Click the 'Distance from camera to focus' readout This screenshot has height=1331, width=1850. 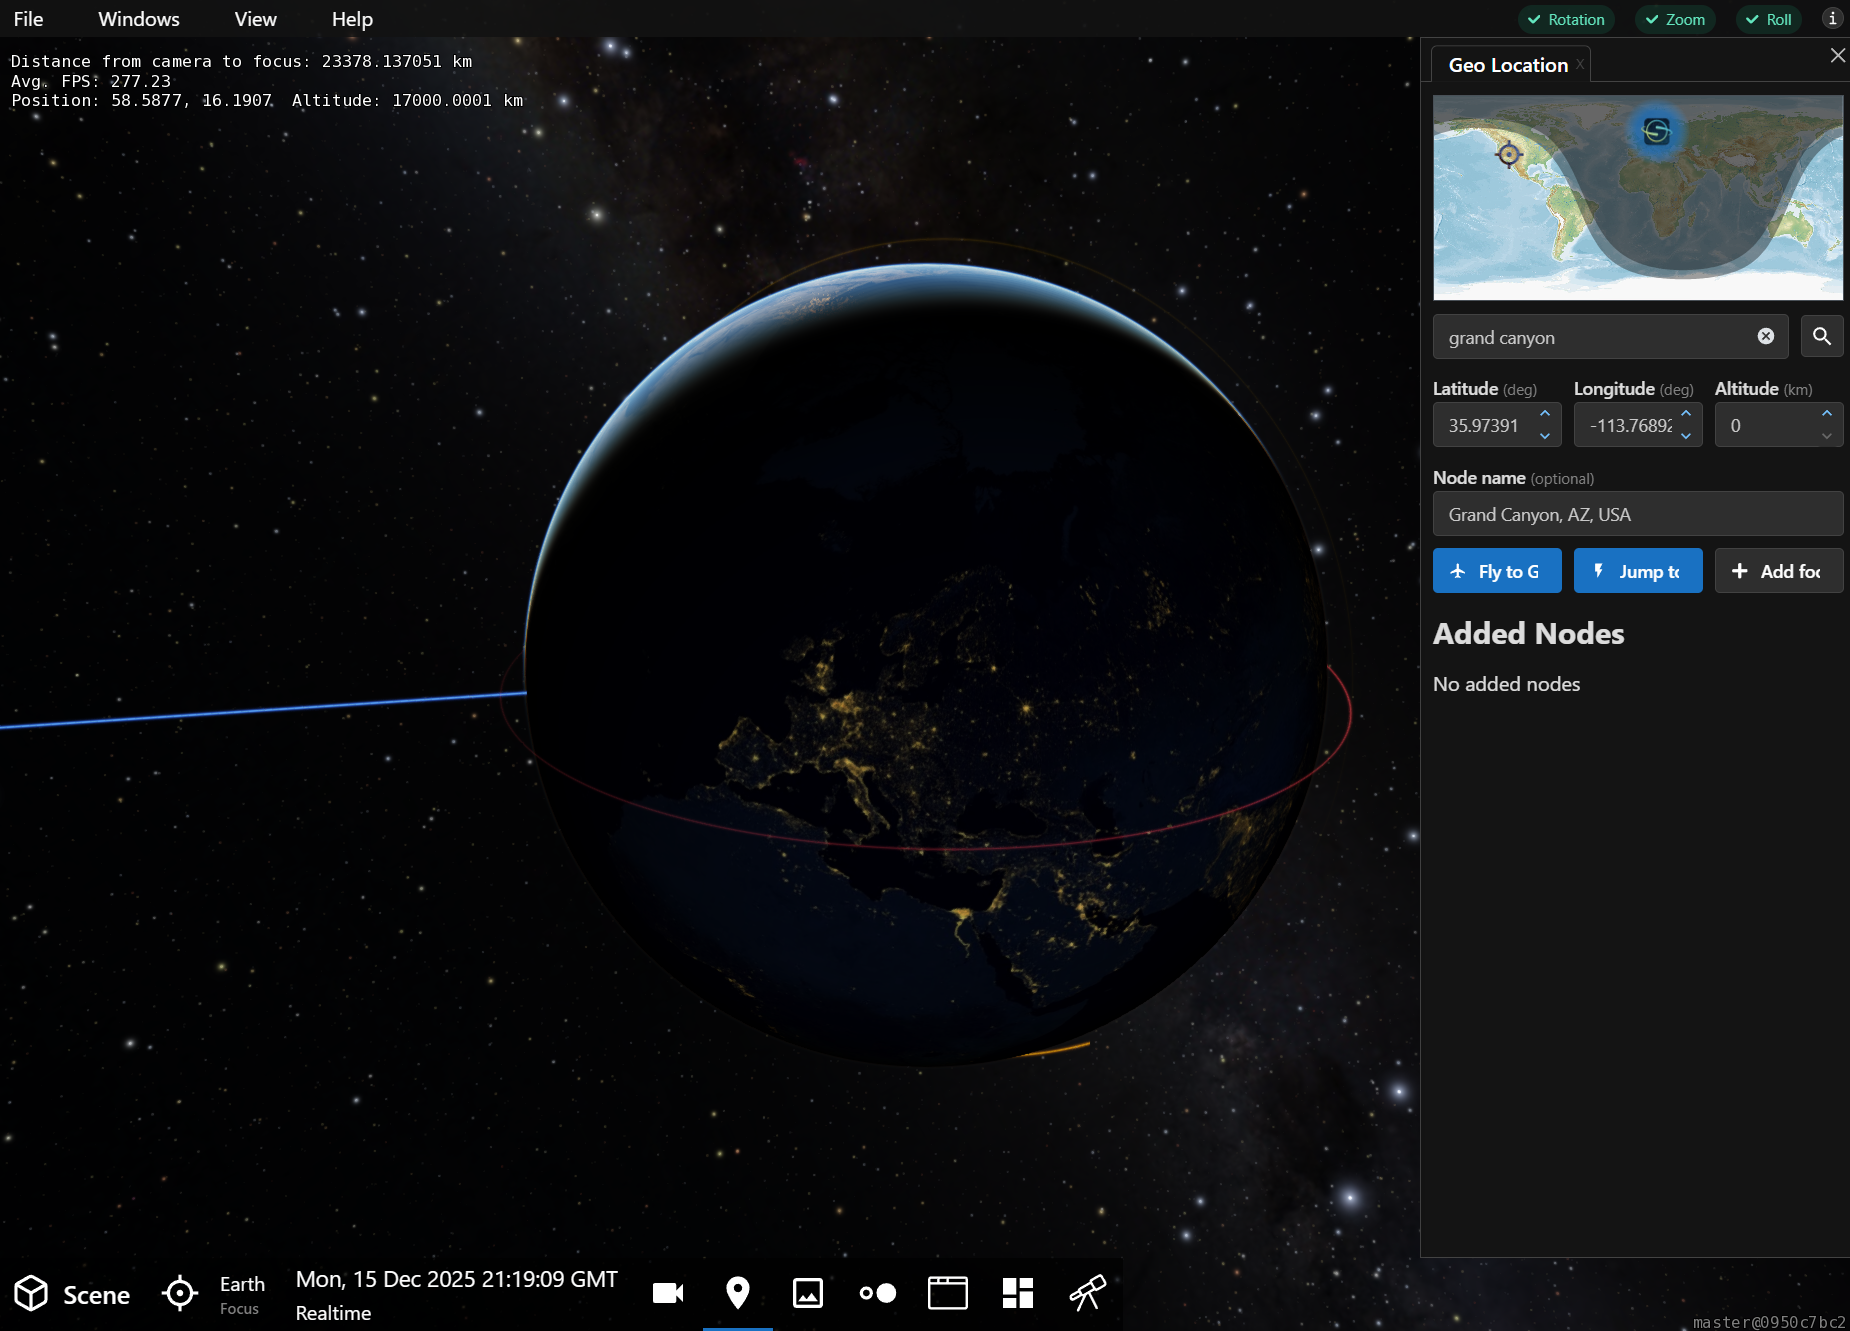coord(241,61)
